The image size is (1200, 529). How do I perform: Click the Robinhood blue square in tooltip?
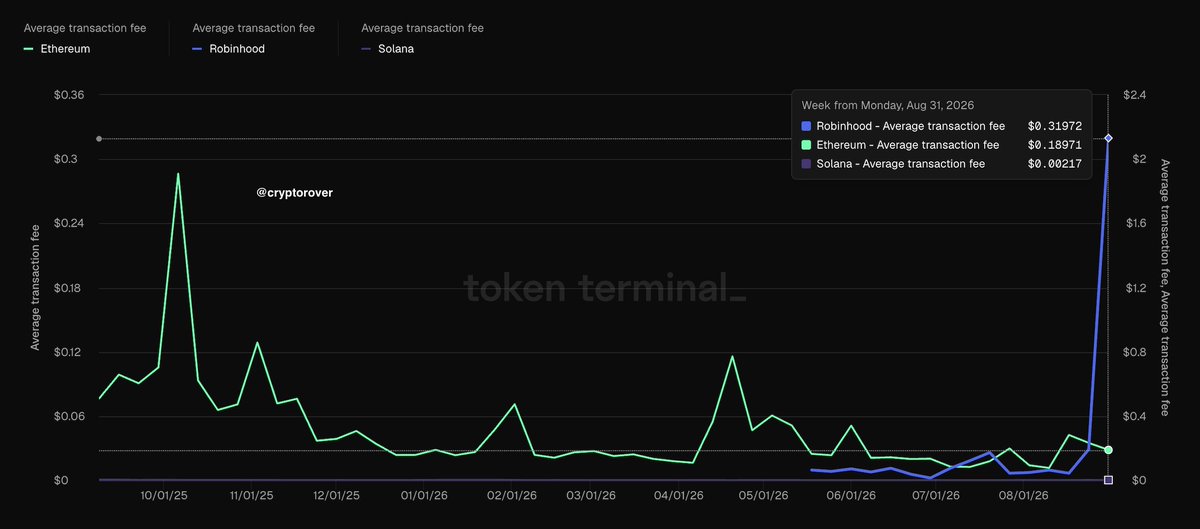pos(807,126)
